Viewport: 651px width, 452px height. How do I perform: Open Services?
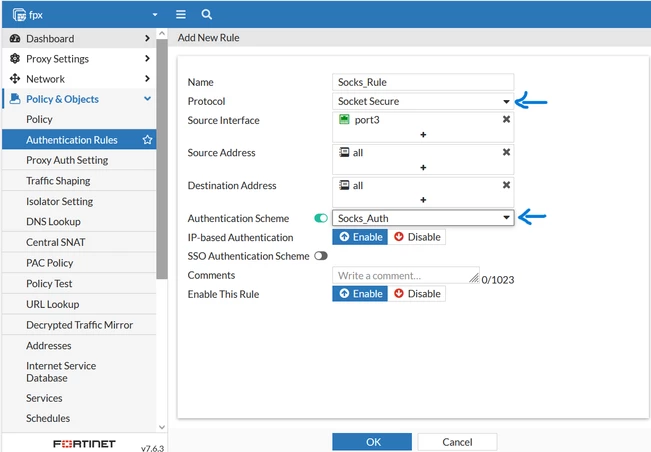pos(79,398)
